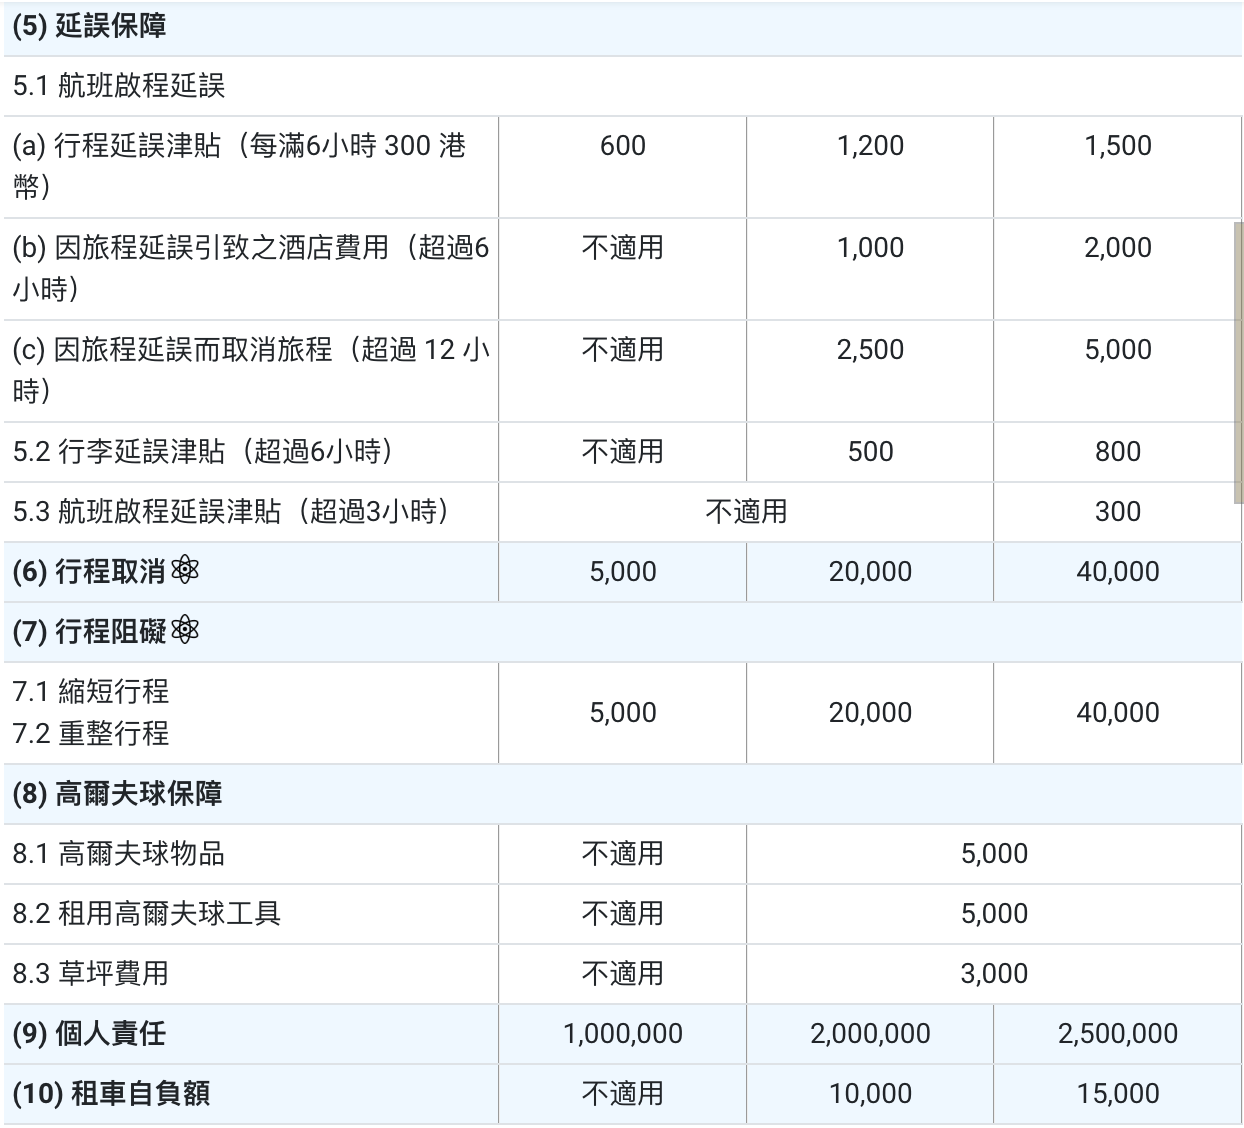The height and width of the screenshot is (1128, 1244).
Task: Click the 1,000,000 value for 個人責任
Action: [623, 1034]
